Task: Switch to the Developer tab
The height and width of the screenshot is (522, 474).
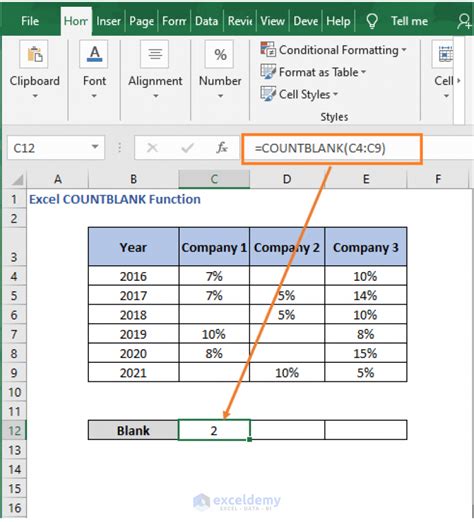Action: [305, 21]
